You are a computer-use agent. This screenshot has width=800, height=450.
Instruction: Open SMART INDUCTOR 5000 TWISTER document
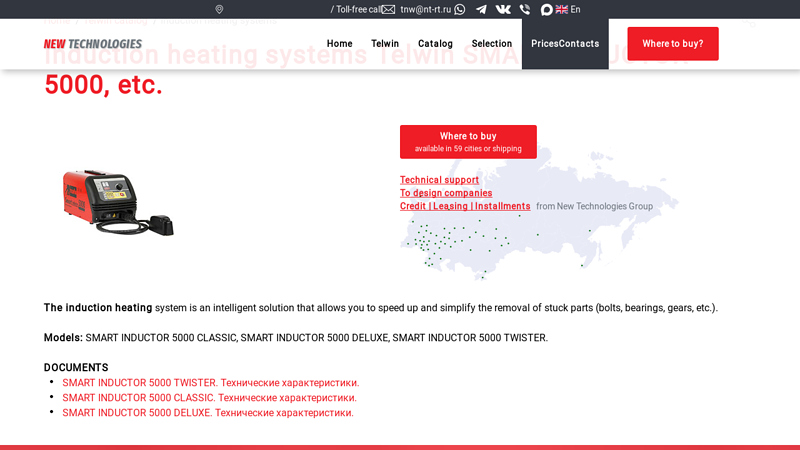[x=210, y=383]
